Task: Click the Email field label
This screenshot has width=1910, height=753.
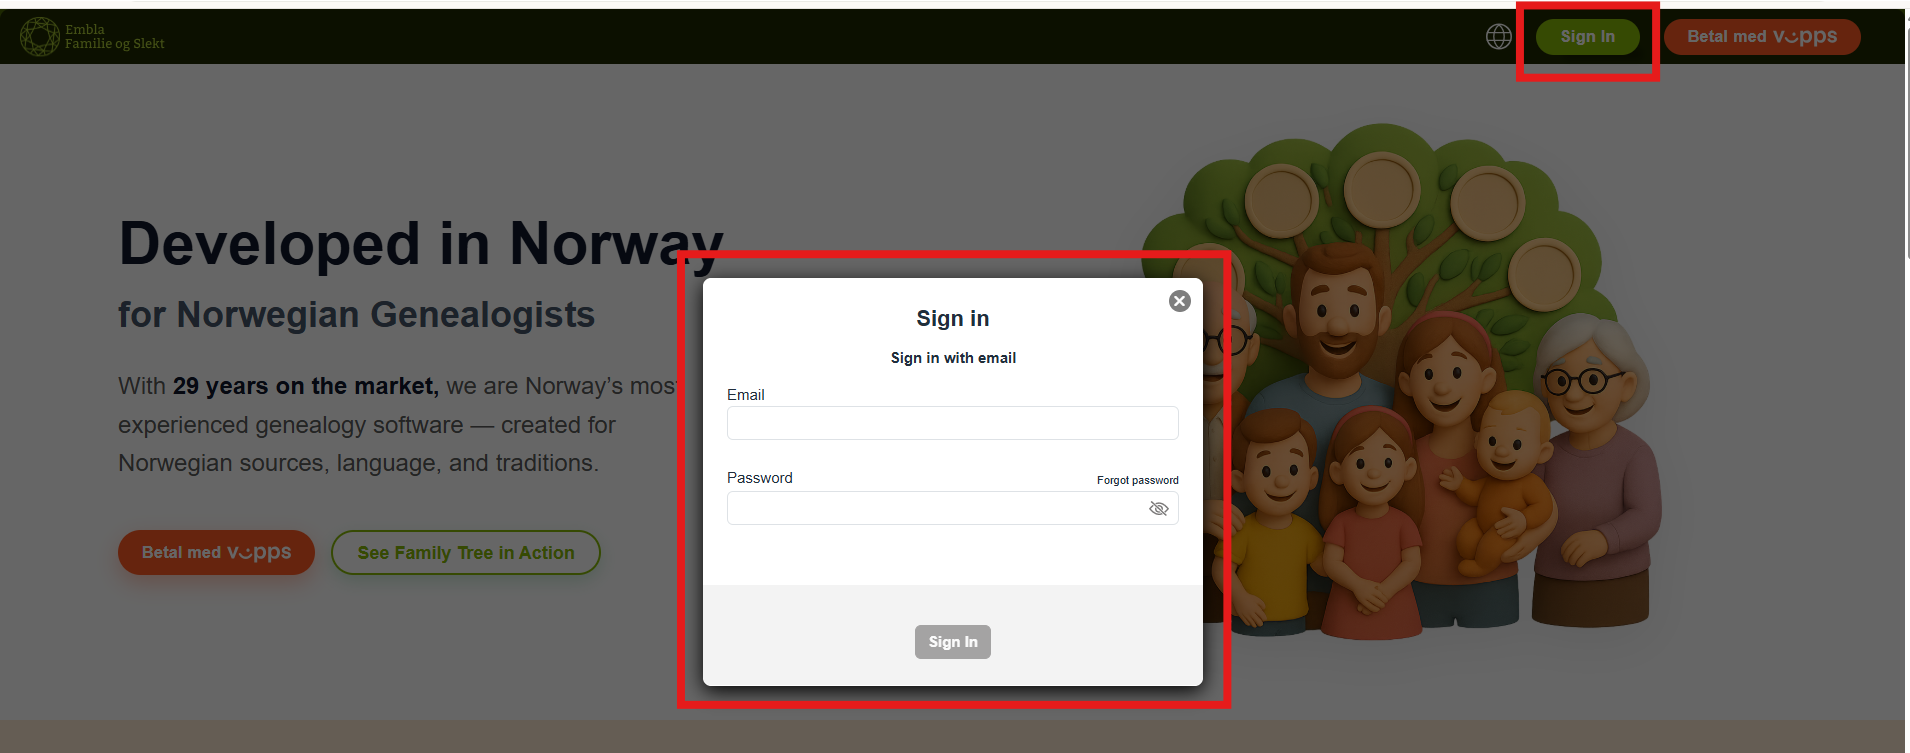Action: click(746, 395)
